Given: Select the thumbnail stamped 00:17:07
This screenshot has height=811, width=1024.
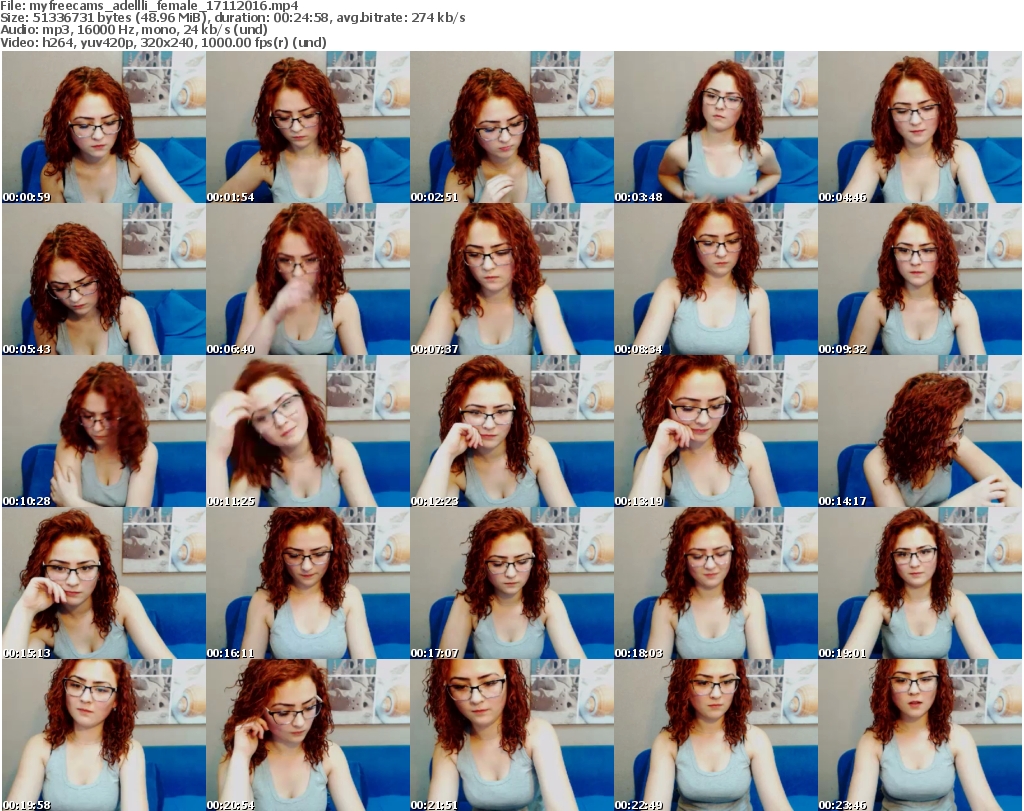Looking at the screenshot, I should pyautogui.click(x=512, y=584).
